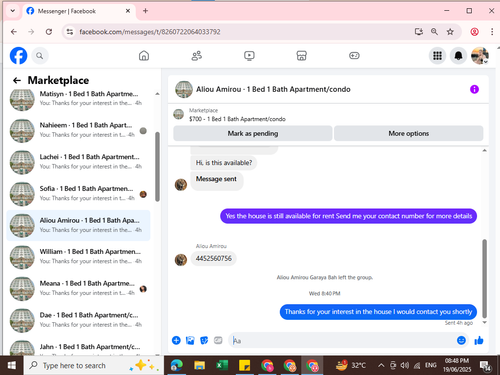Viewport: 500px width, 375px height.
Task: Show hidden system tray icons chevron
Action: (381, 365)
